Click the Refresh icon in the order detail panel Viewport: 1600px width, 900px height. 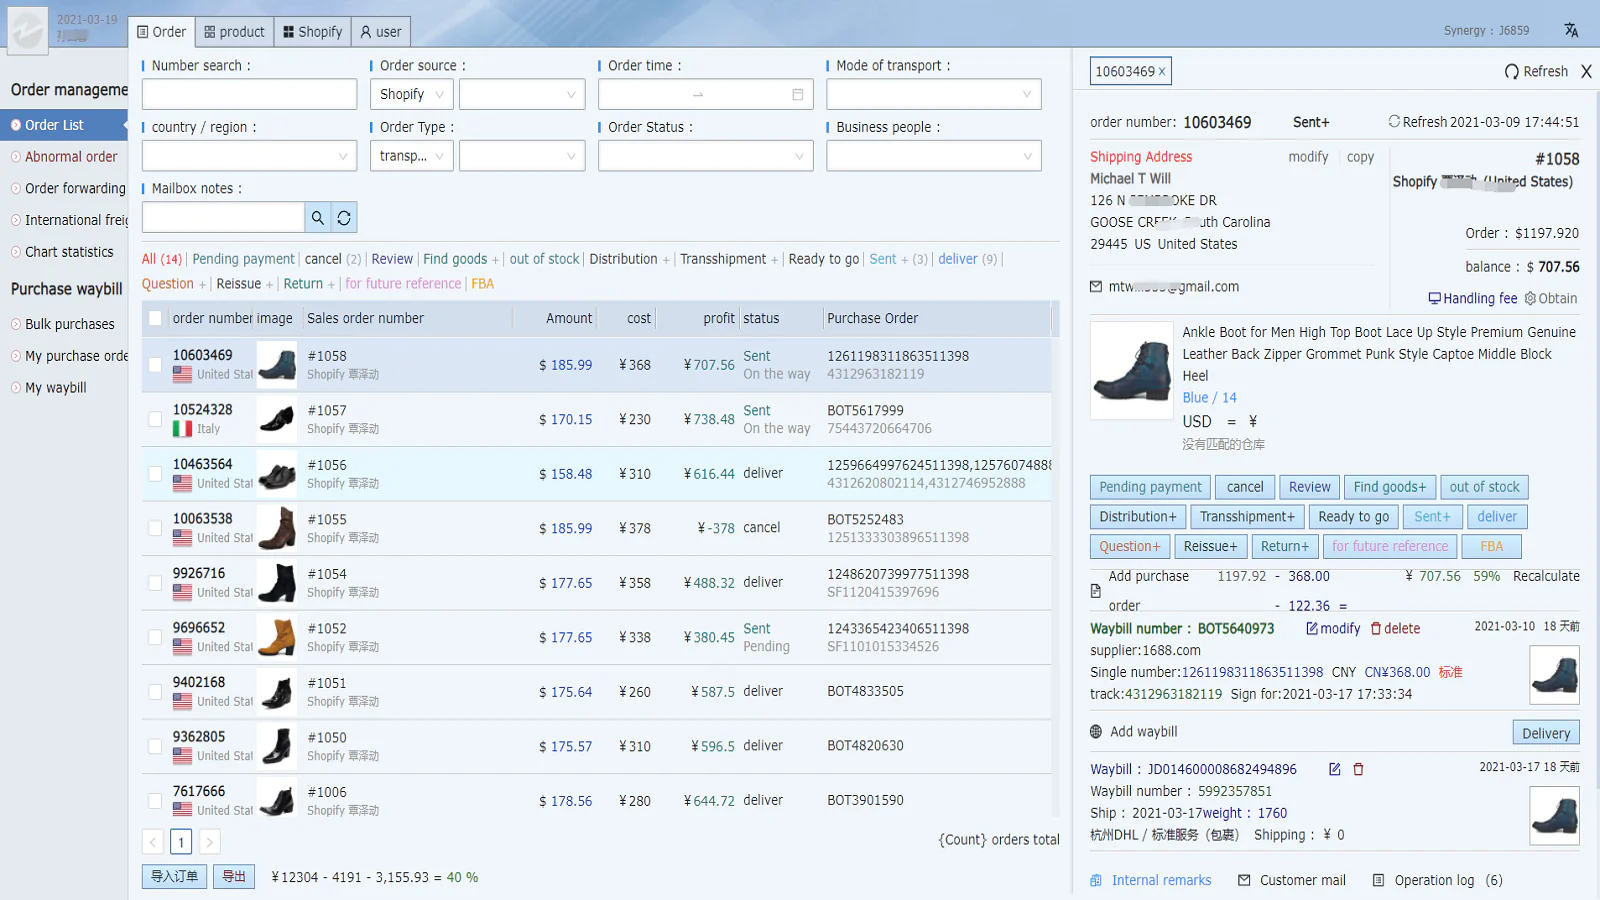tap(1511, 72)
